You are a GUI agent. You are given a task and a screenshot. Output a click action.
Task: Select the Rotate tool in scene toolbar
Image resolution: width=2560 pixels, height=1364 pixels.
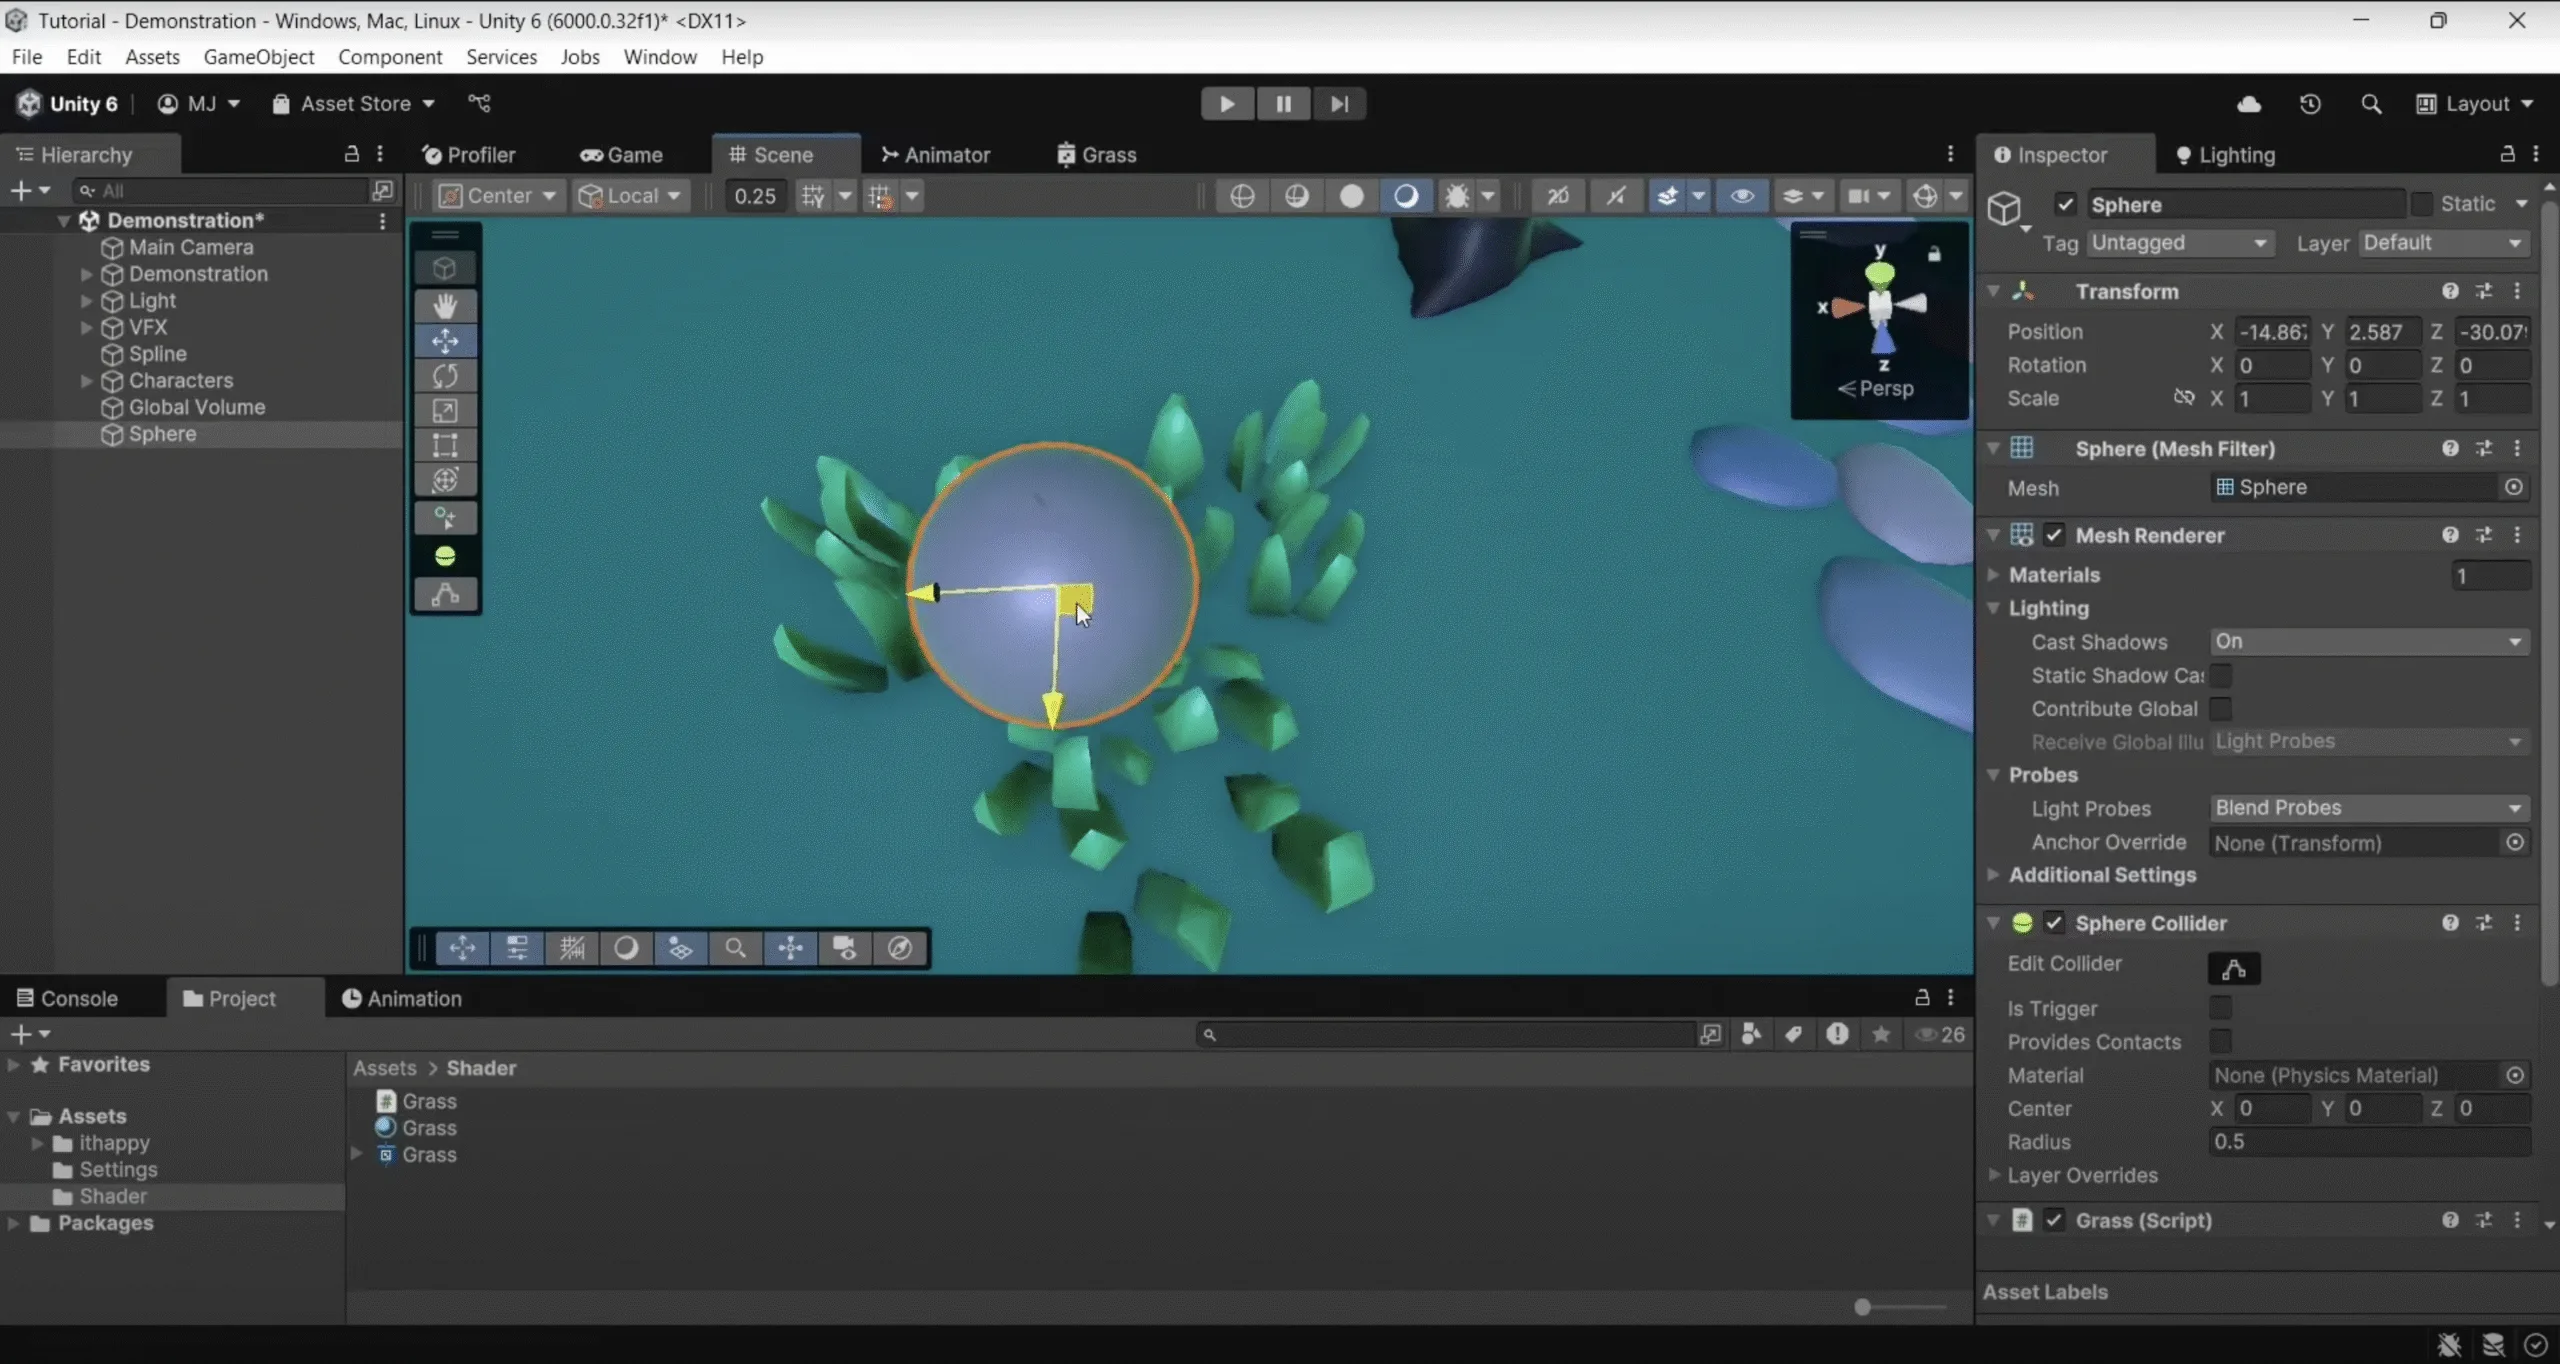[445, 376]
